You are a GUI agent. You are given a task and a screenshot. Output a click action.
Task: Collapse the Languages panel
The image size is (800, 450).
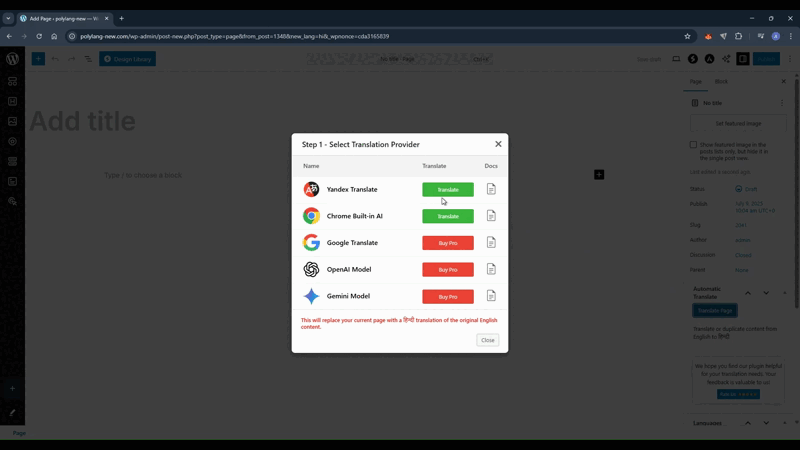click(785, 423)
